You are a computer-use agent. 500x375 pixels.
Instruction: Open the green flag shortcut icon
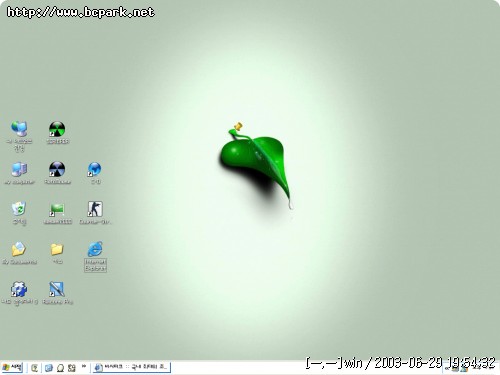tap(57, 210)
